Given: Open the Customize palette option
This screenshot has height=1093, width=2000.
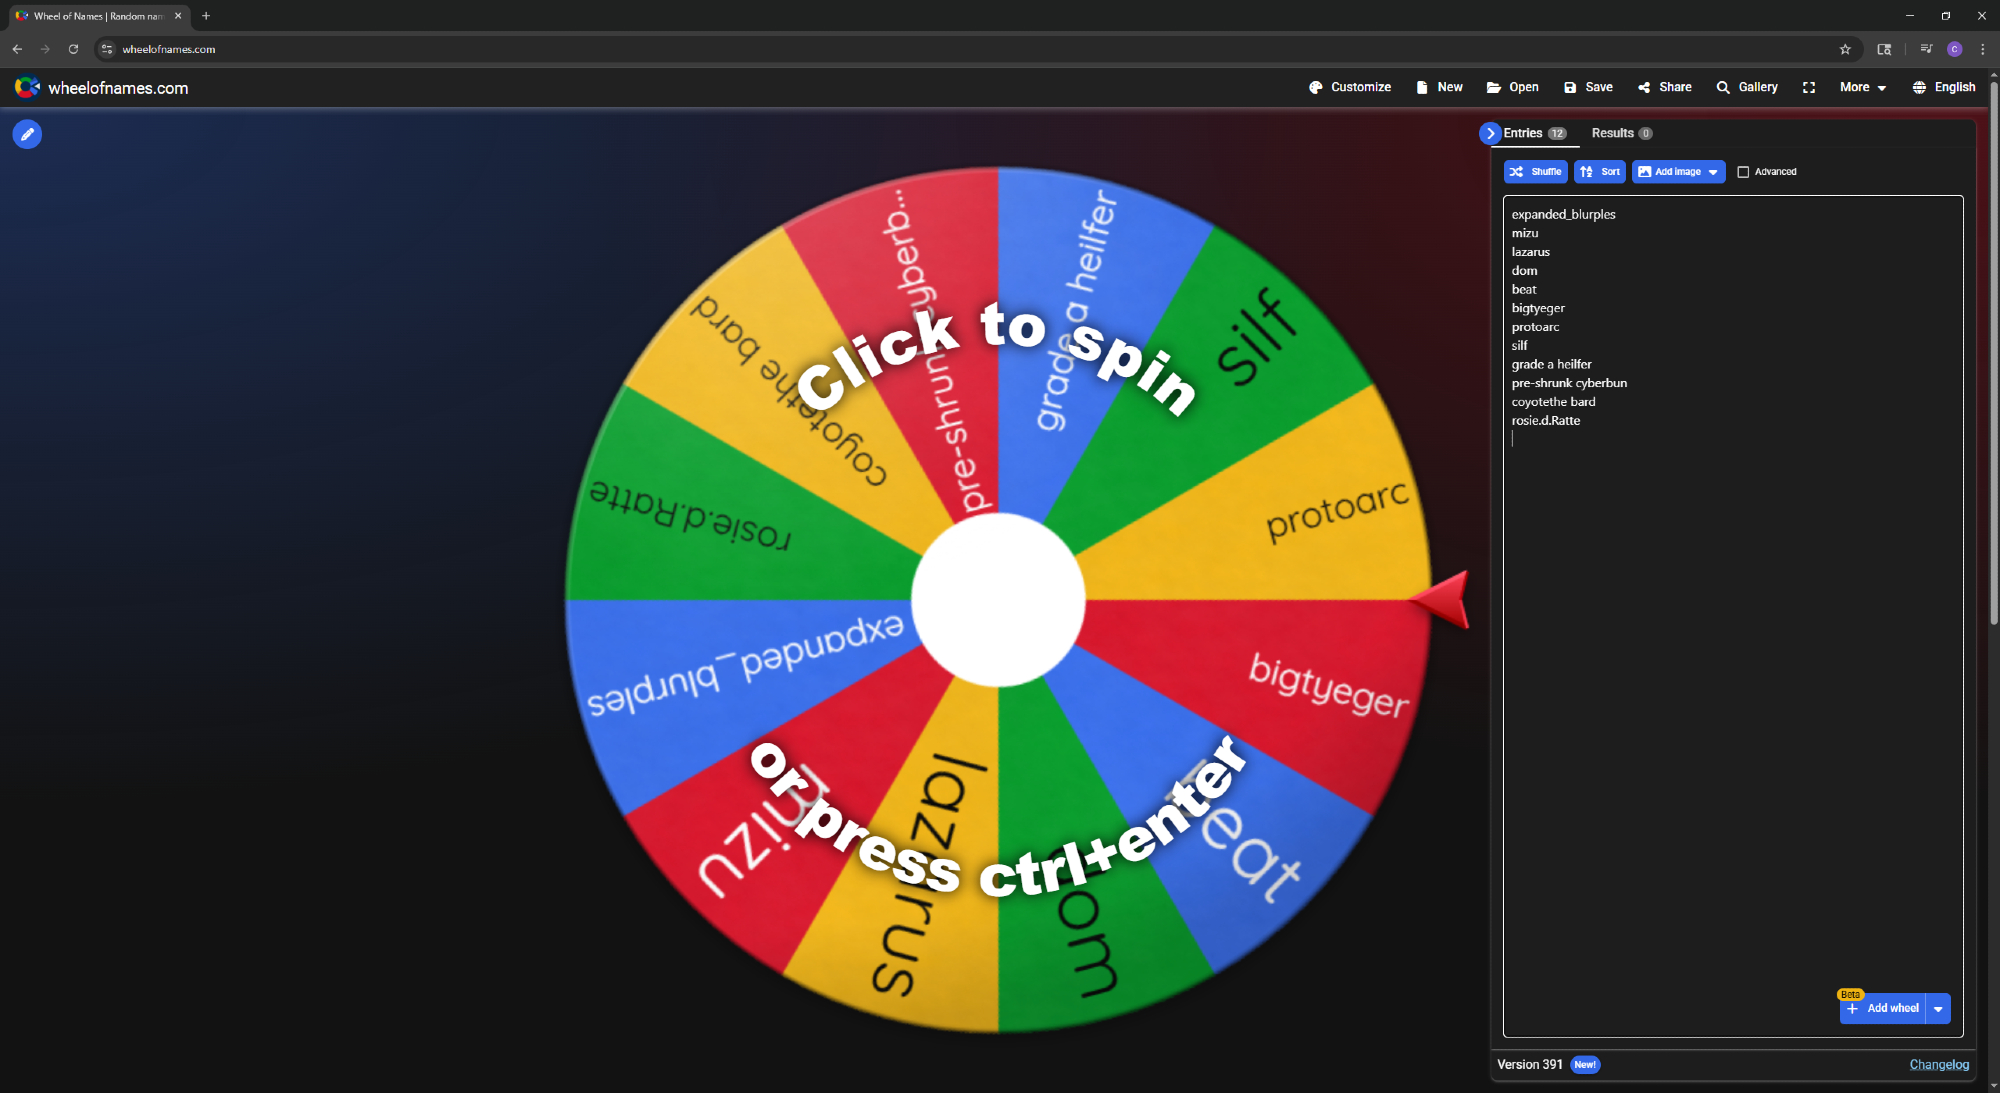Looking at the screenshot, I should (x=1350, y=88).
